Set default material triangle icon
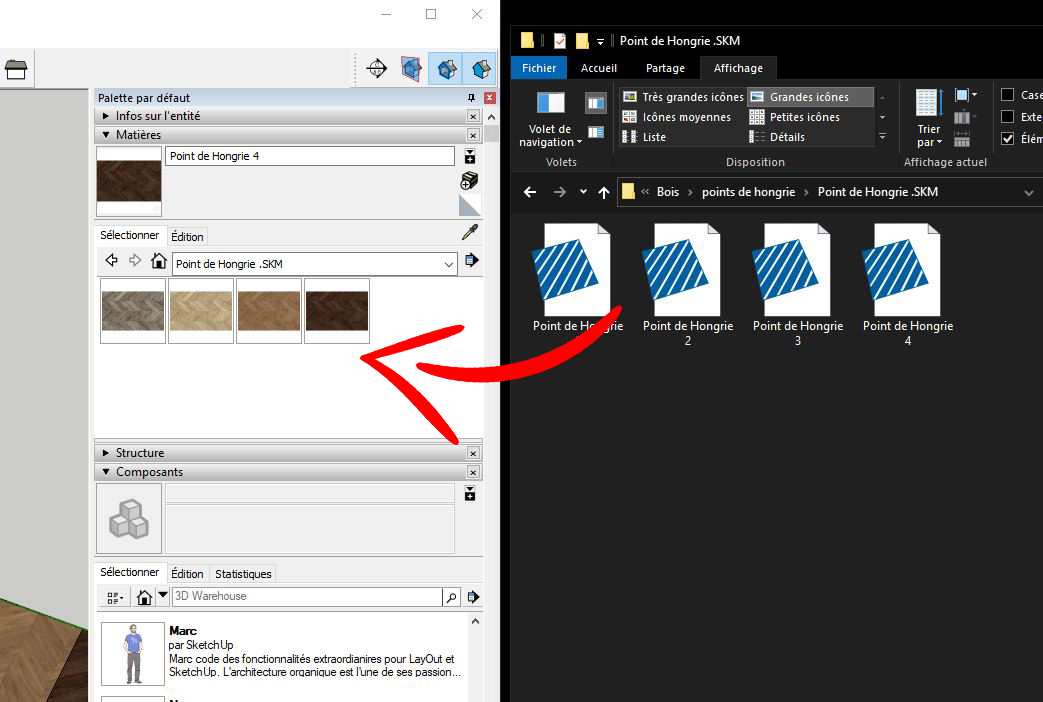 pyautogui.click(x=470, y=205)
